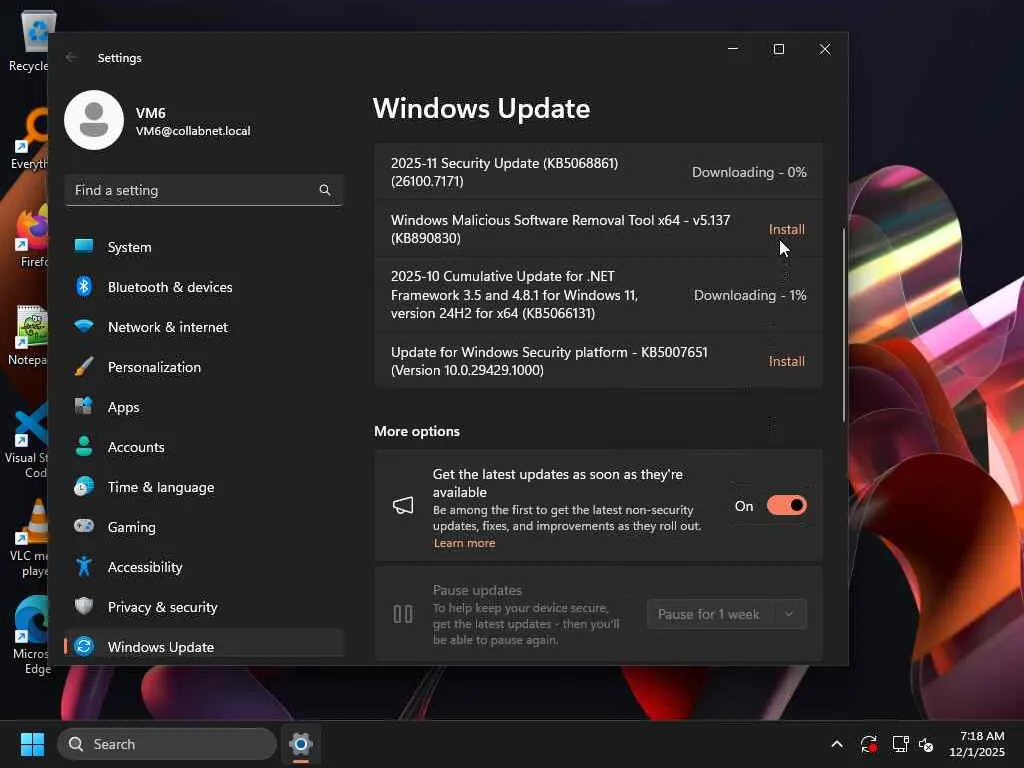Select Apps in the sidebar
Screen dimensions: 1024x768
point(204,407)
